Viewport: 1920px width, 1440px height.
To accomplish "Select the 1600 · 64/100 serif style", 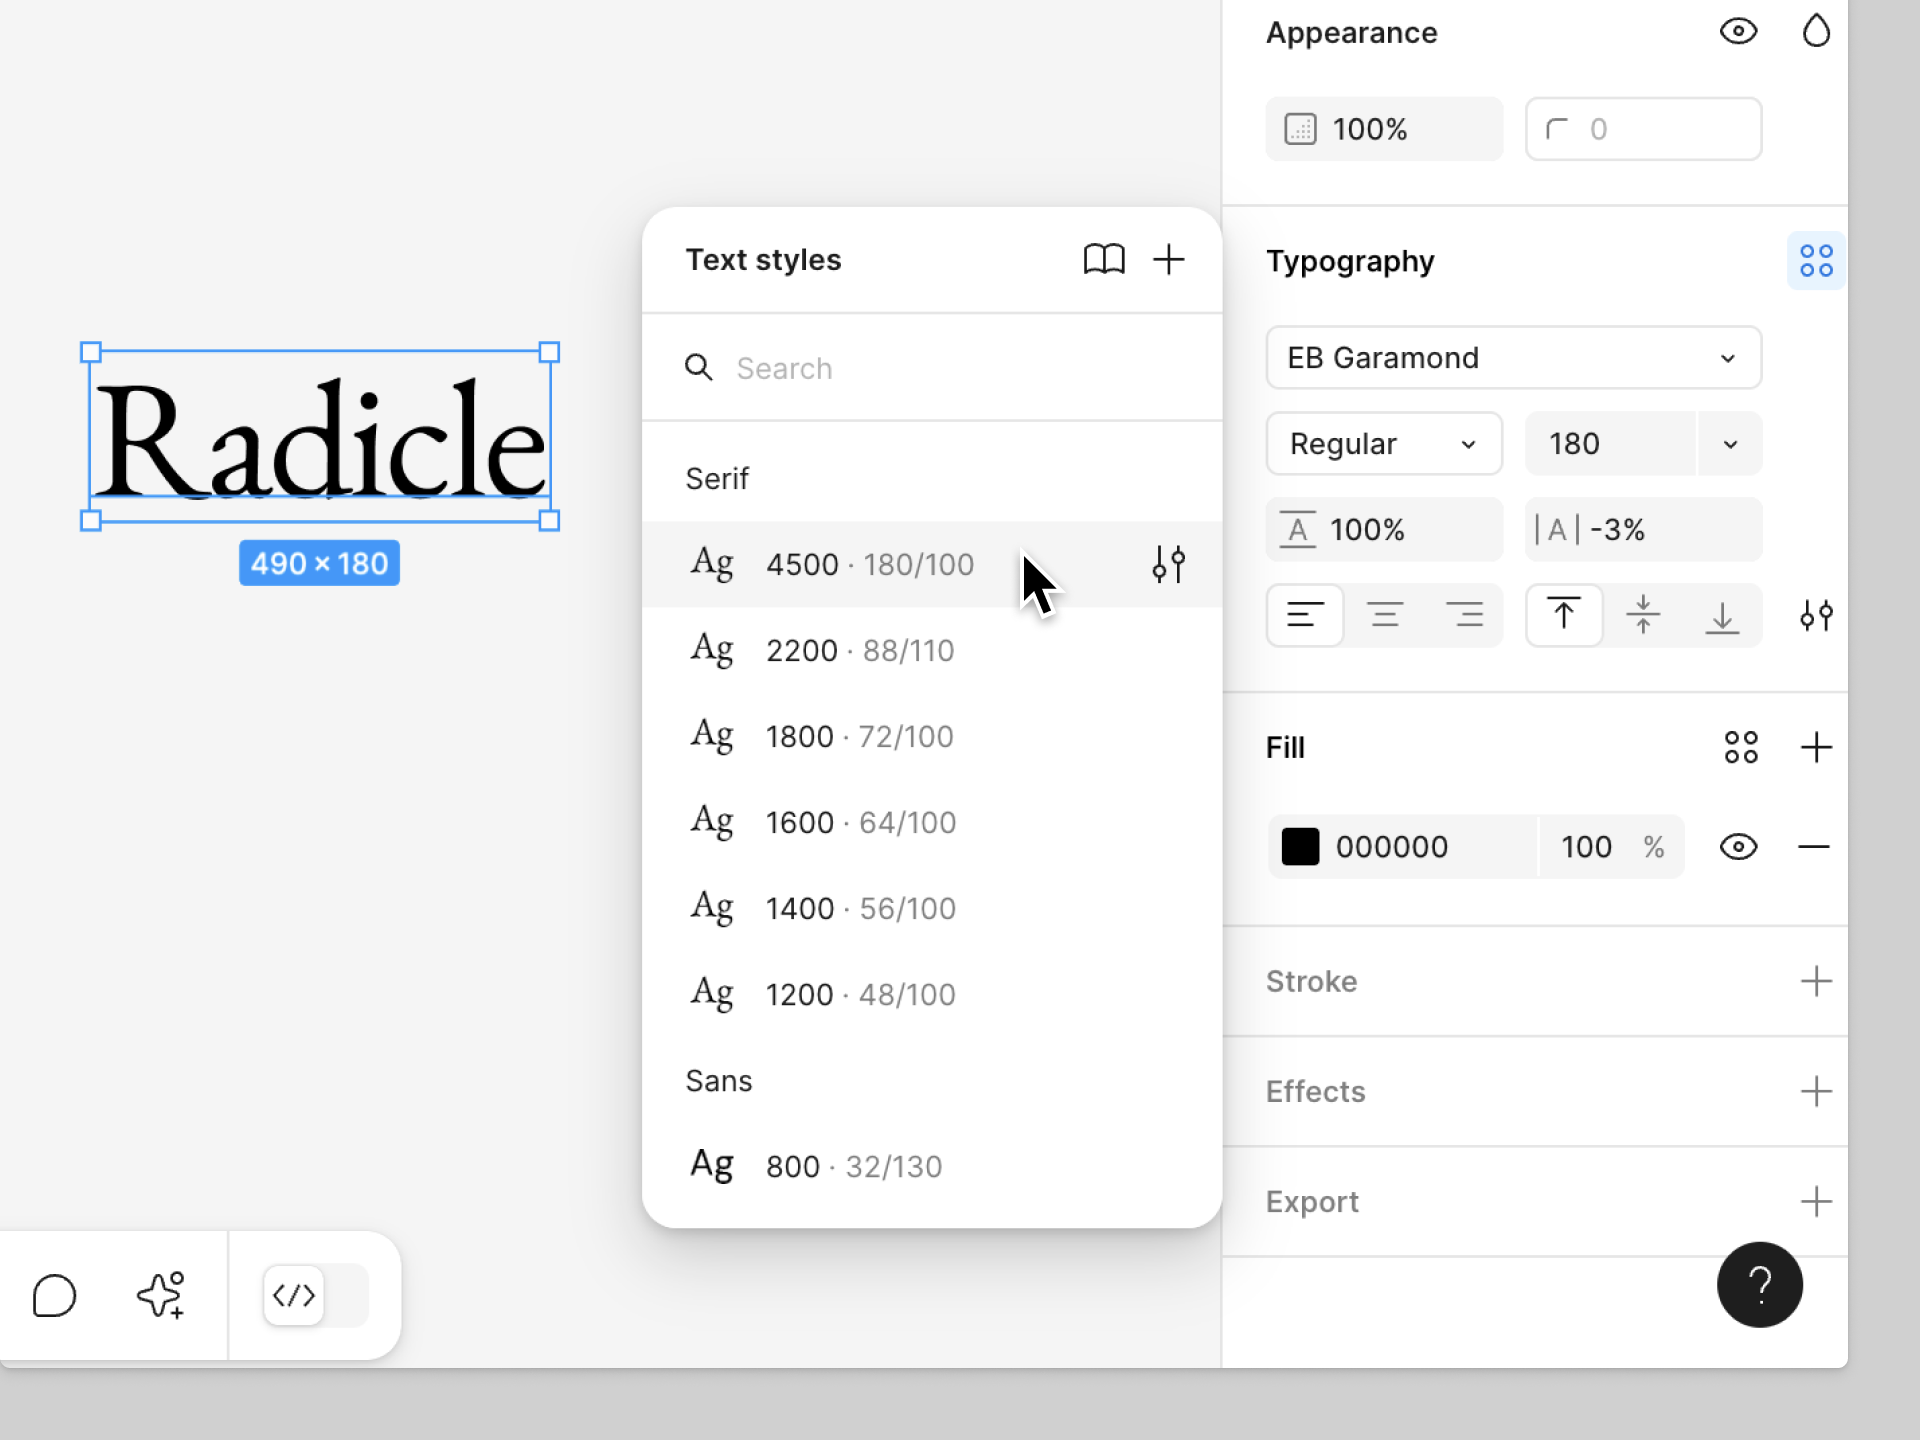I will [x=932, y=822].
